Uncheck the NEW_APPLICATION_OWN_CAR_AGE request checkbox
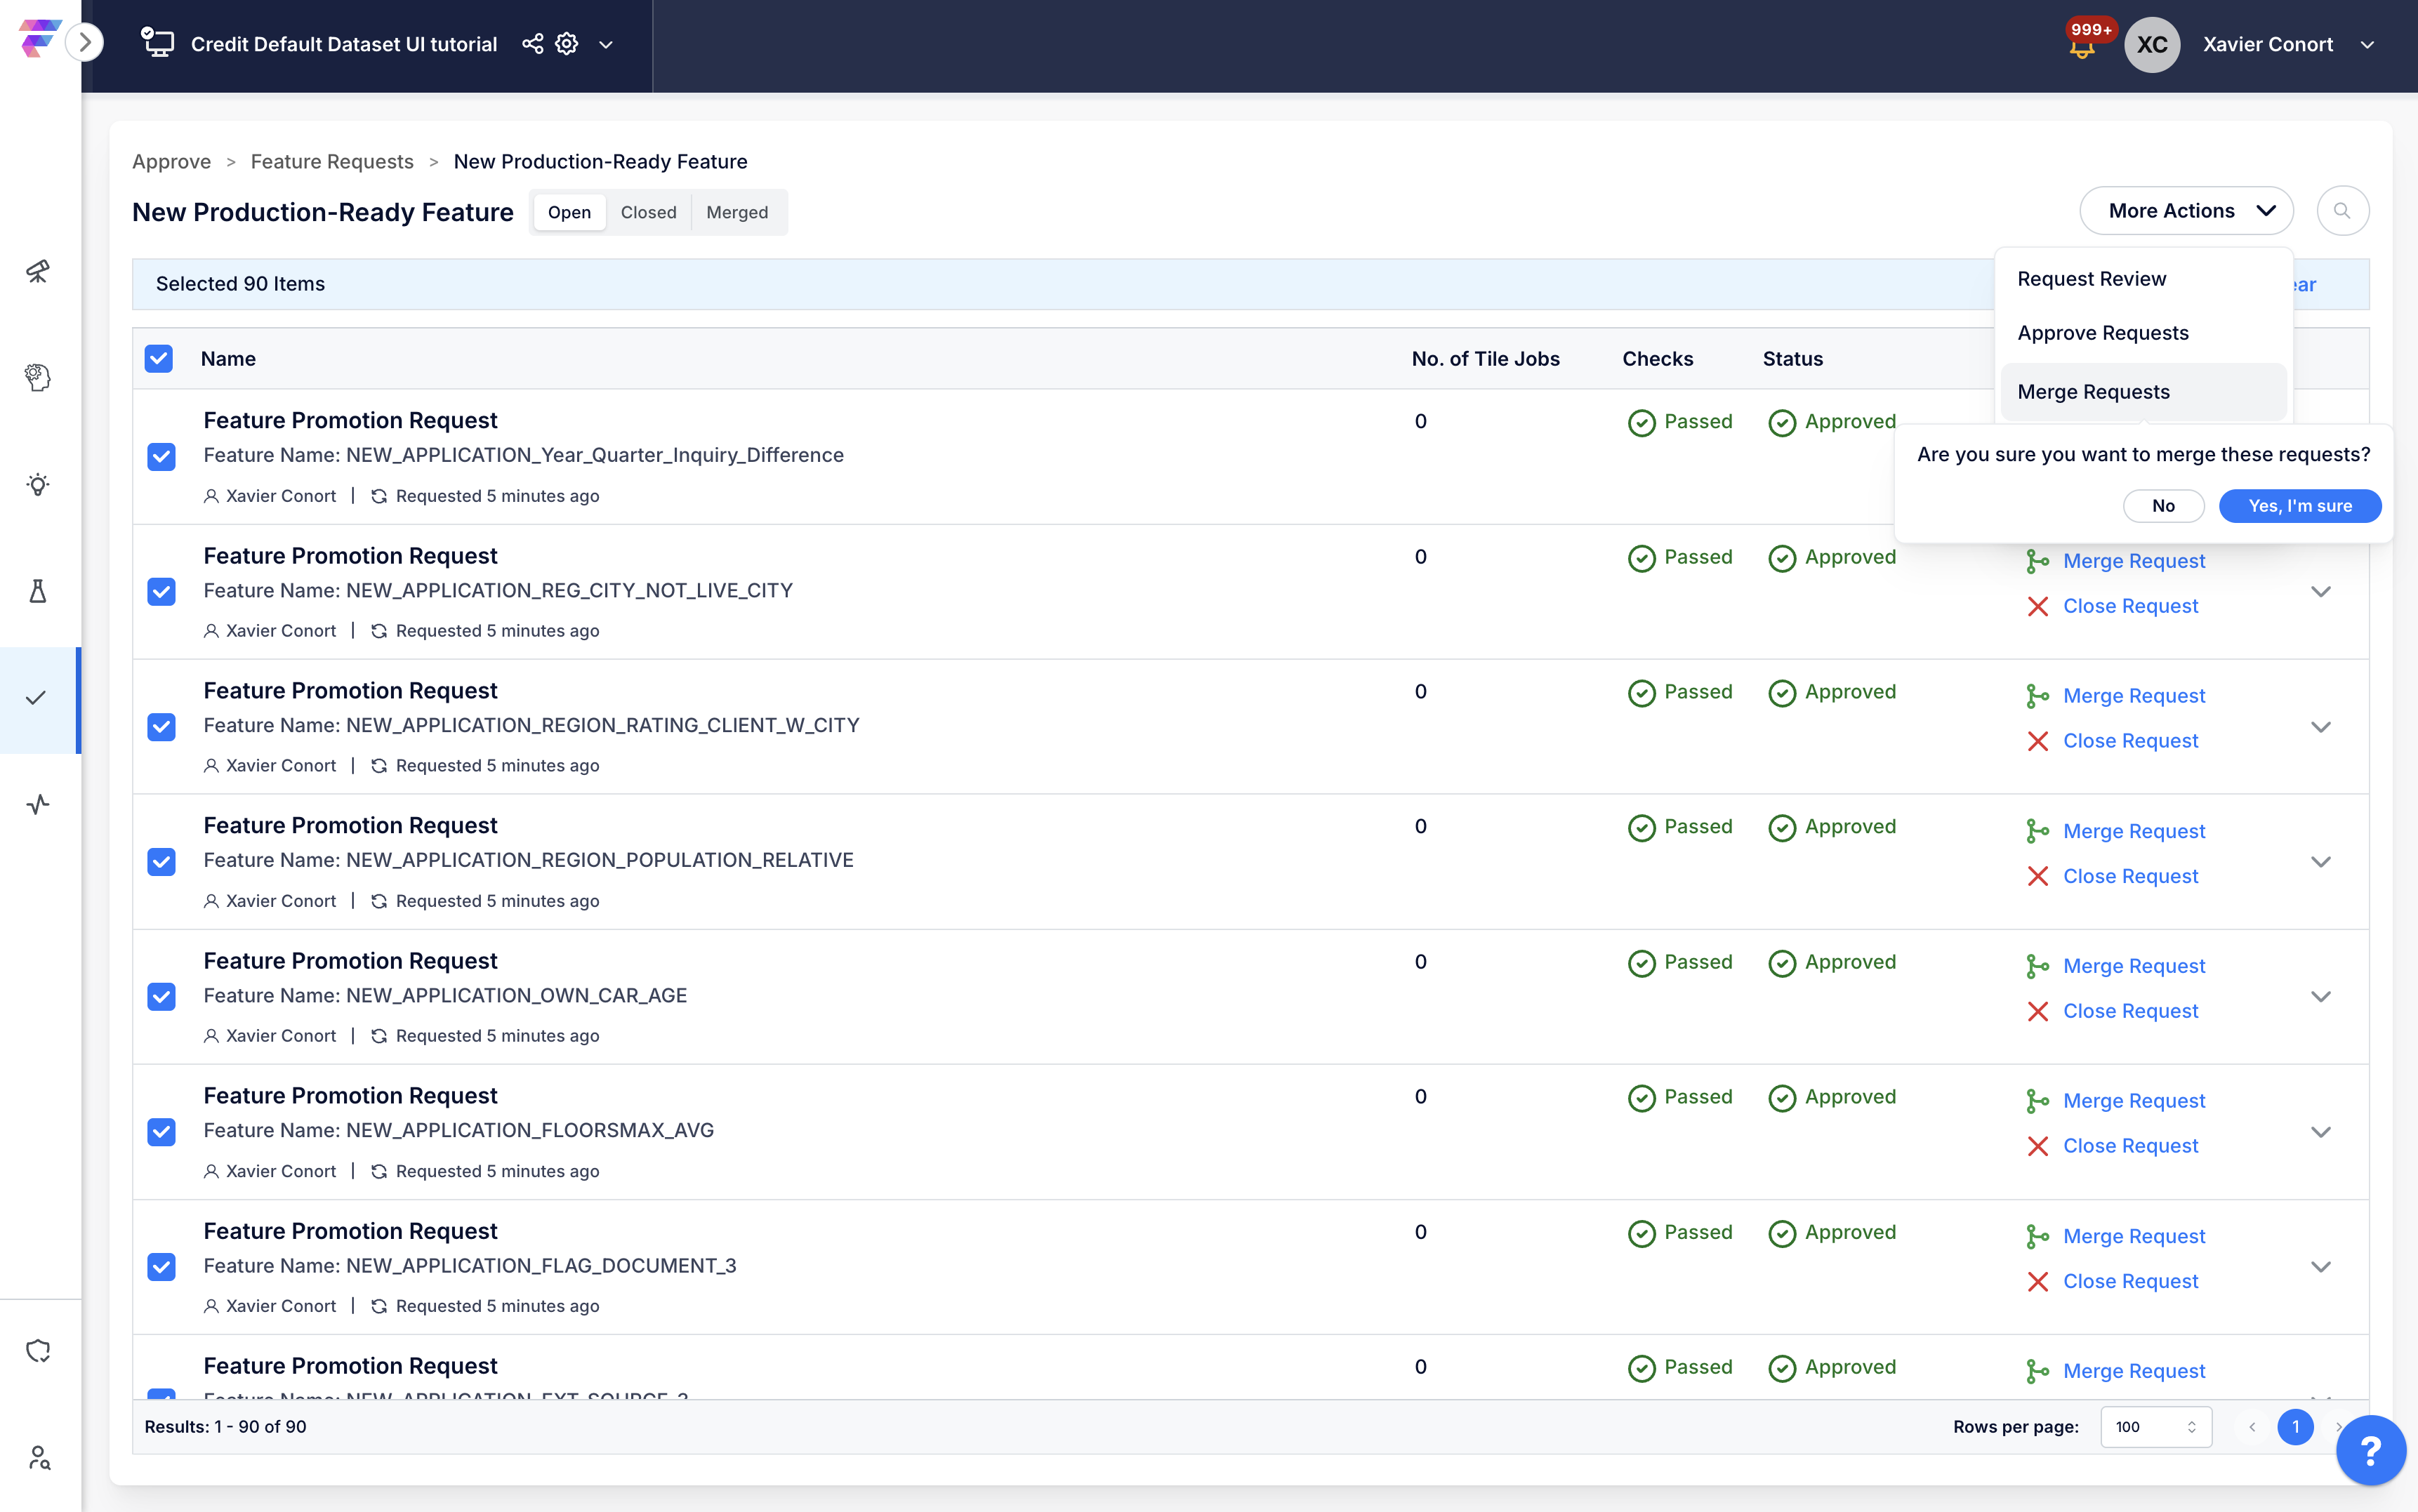Screen dimensions: 2418x1512 161,996
